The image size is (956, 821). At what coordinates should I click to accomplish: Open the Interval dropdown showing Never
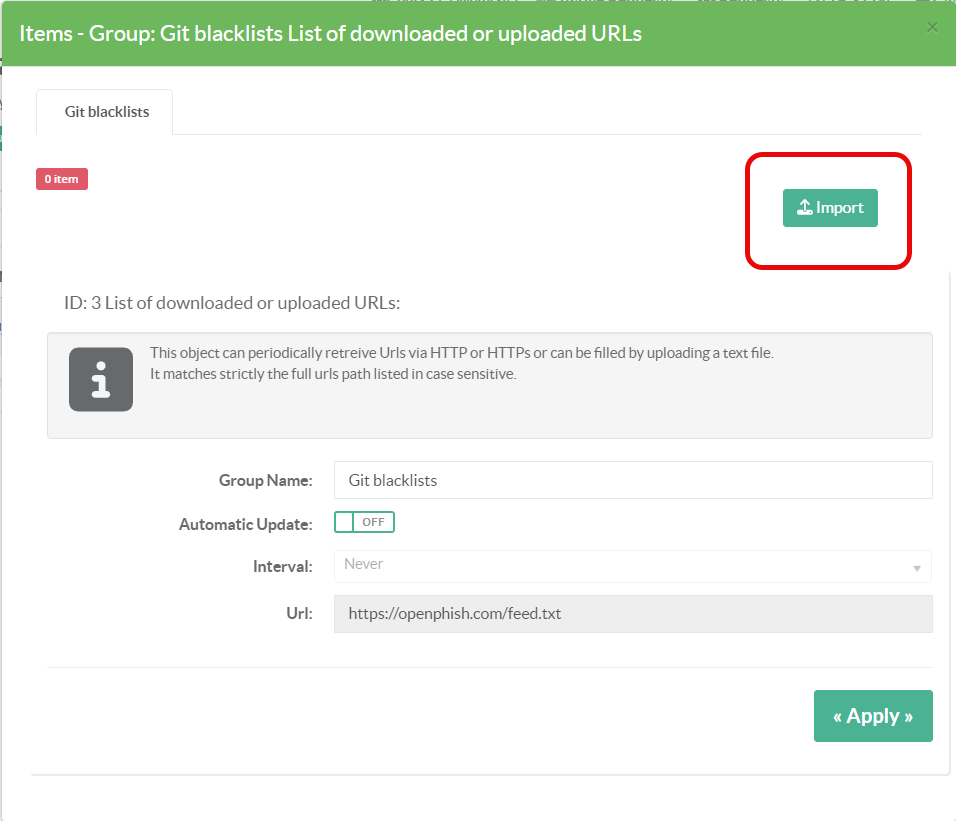pos(632,566)
